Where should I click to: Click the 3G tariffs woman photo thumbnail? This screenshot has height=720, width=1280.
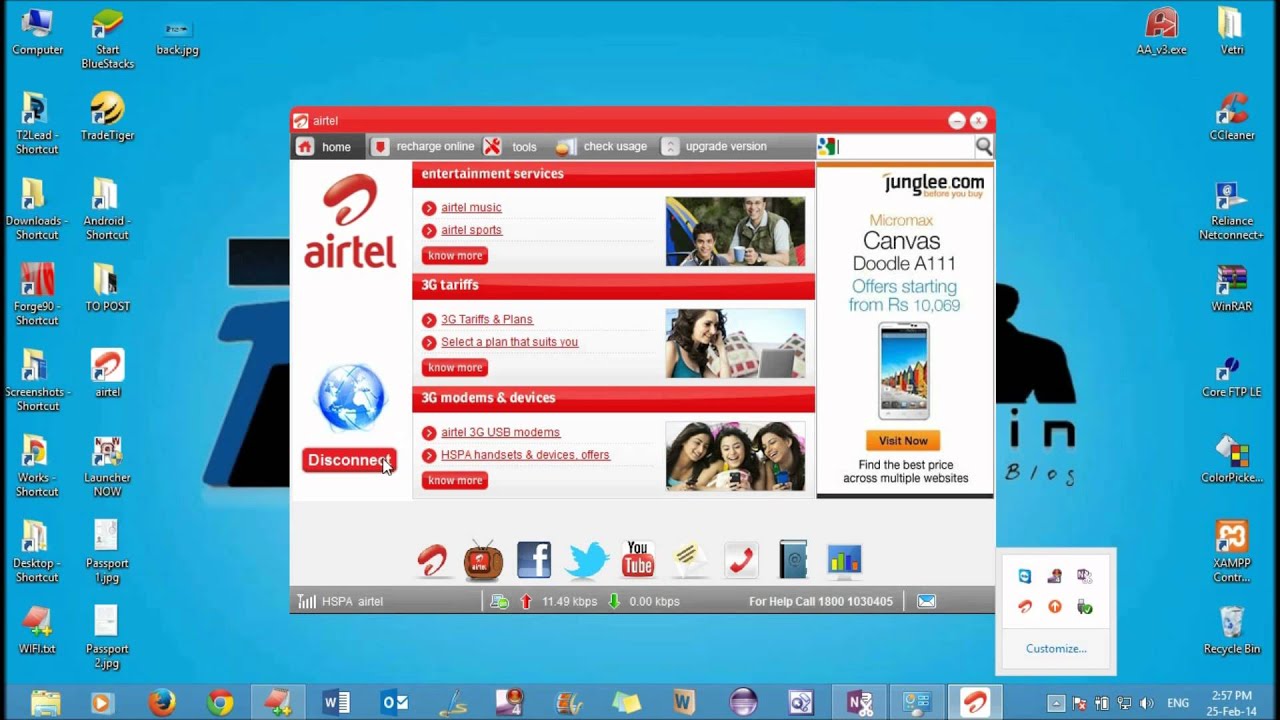click(x=735, y=343)
